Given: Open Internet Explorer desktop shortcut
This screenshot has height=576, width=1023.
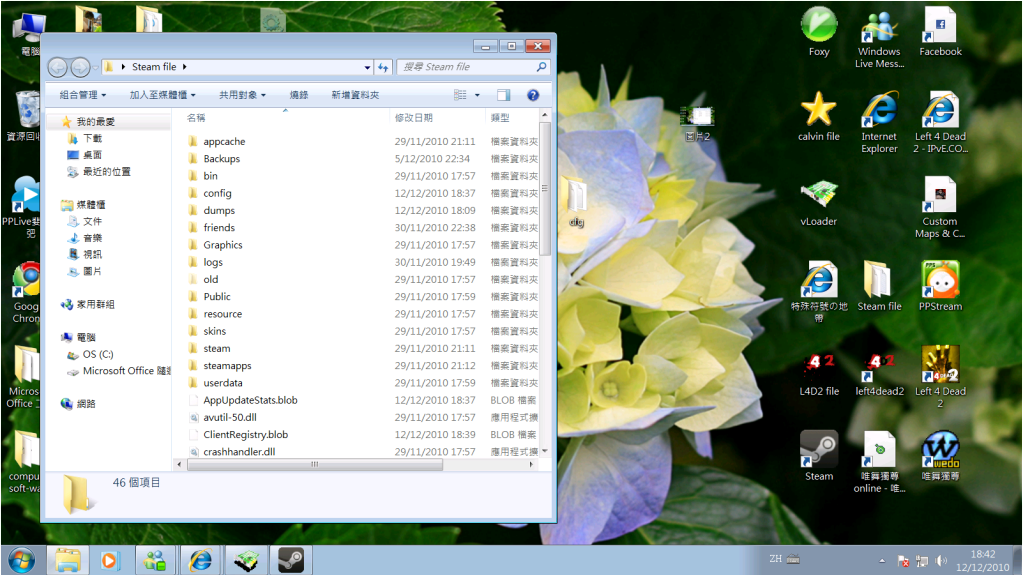Looking at the screenshot, I should (x=879, y=110).
